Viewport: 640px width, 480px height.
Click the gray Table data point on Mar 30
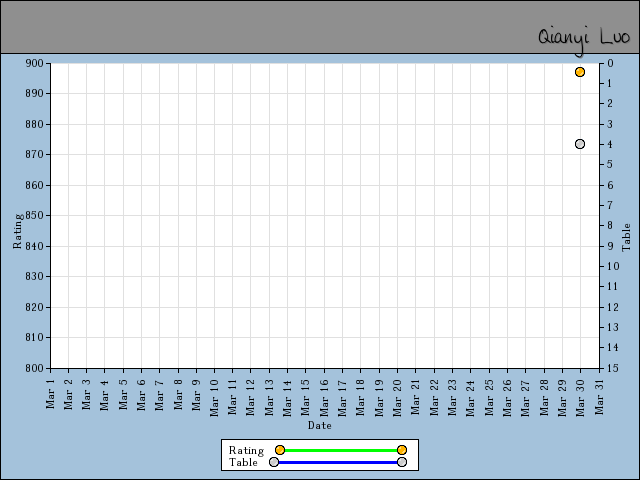[x=580, y=144]
